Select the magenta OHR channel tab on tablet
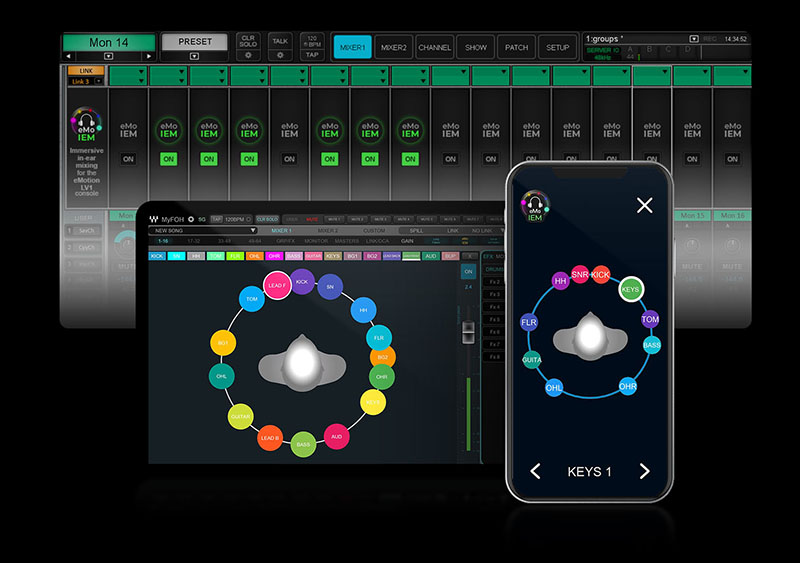 tap(274, 256)
